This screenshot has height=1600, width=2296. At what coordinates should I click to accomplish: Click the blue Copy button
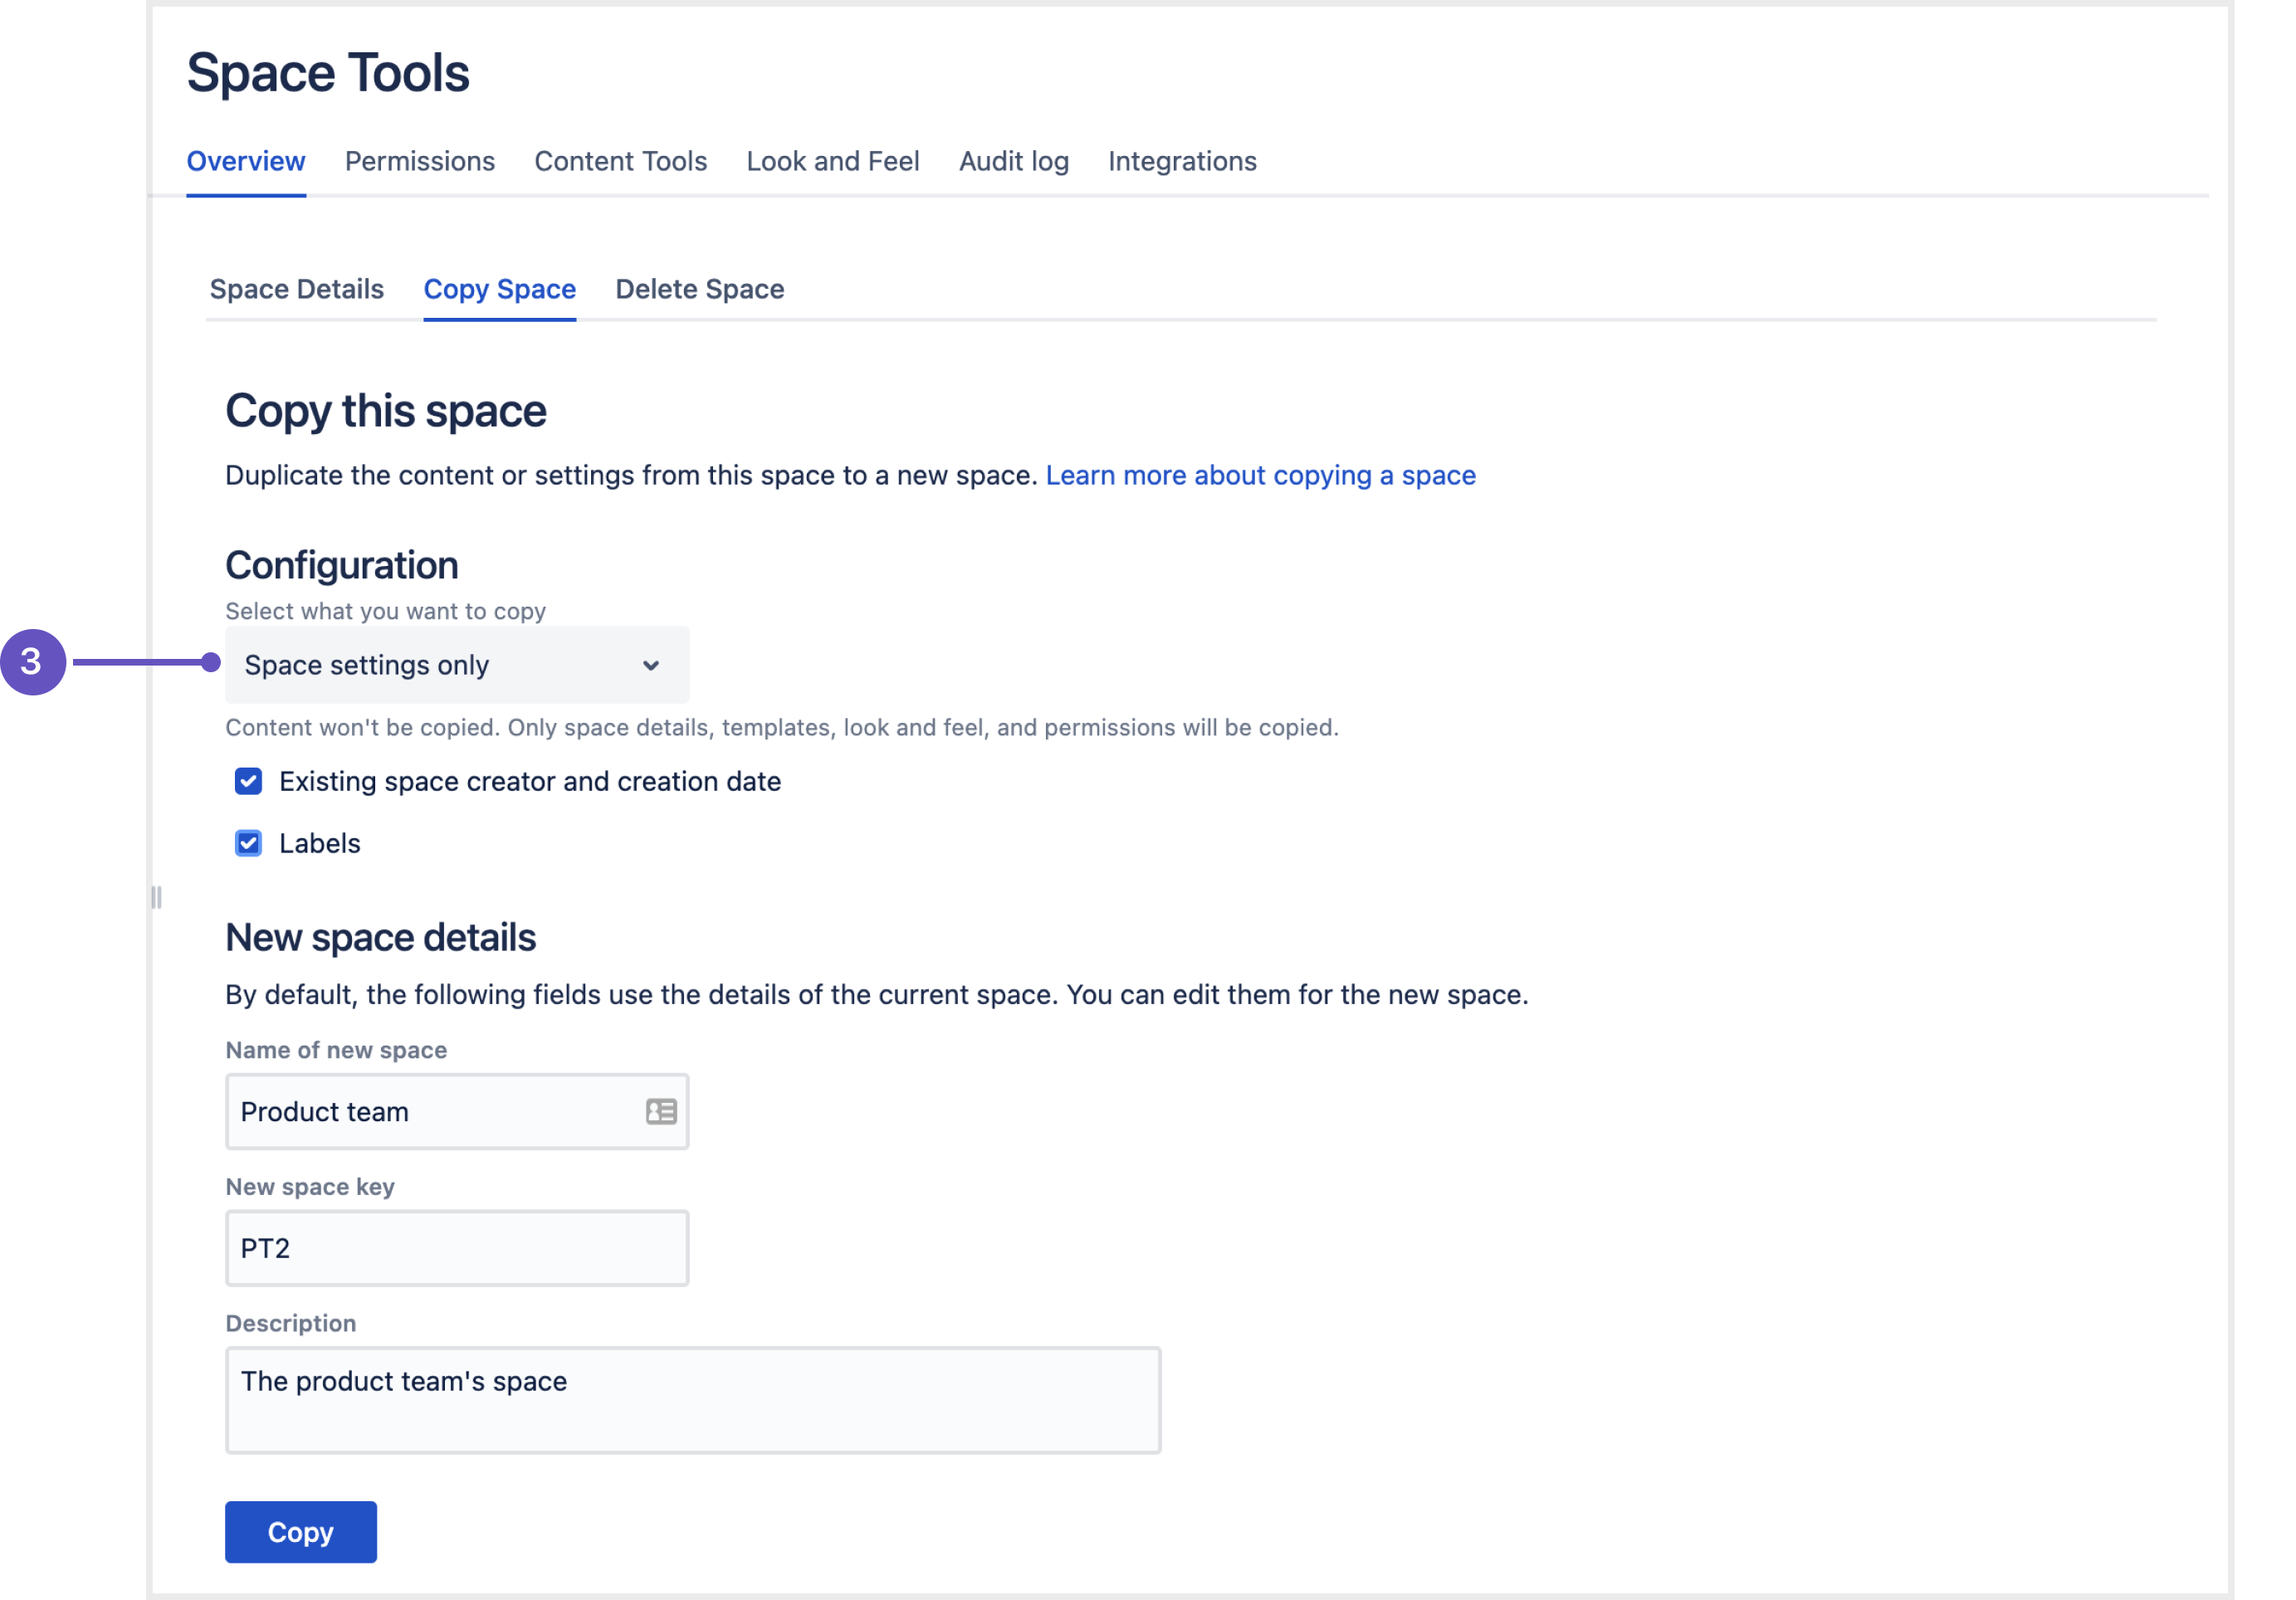[301, 1531]
